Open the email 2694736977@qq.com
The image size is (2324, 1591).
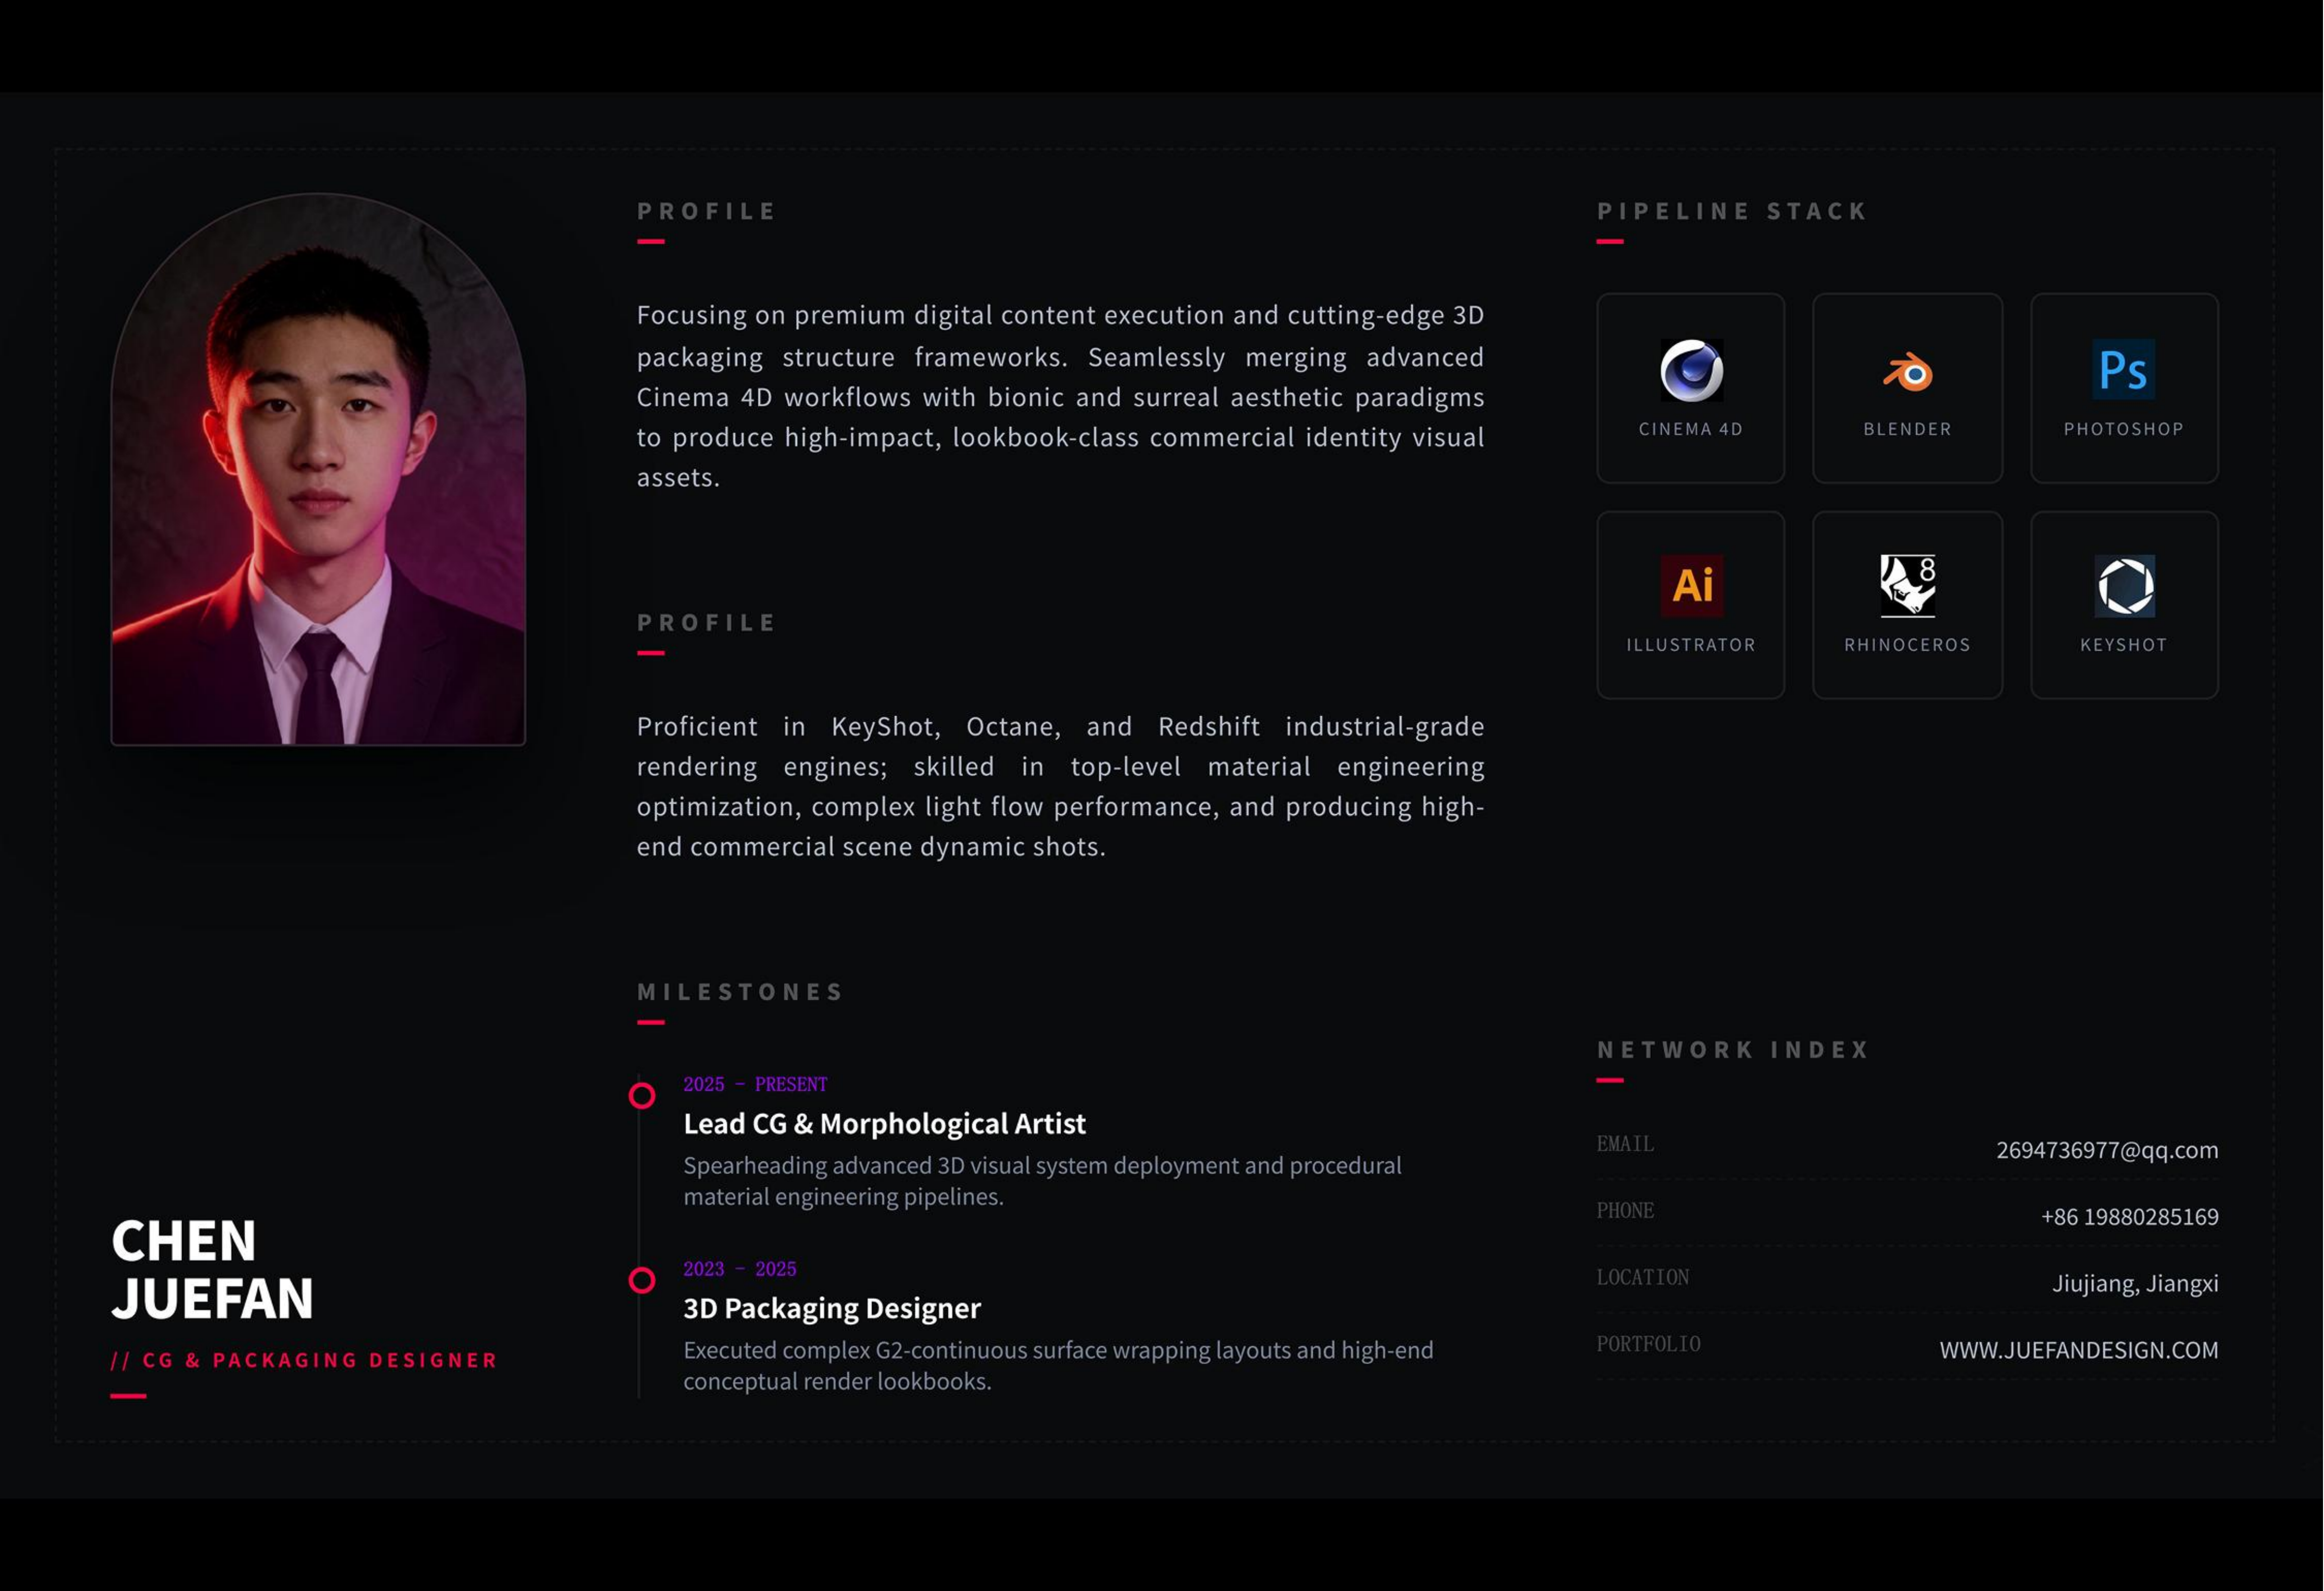click(x=2107, y=1150)
